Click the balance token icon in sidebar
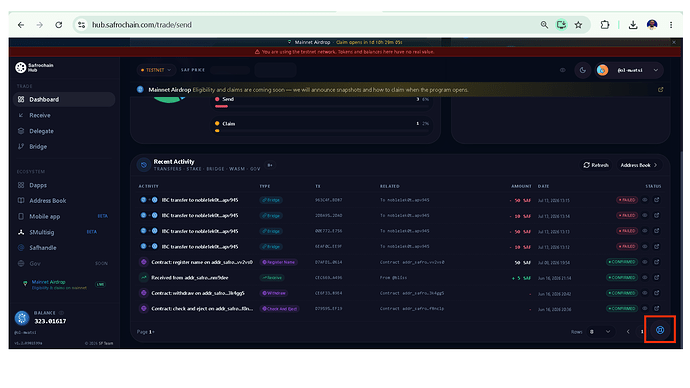 pos(22,318)
